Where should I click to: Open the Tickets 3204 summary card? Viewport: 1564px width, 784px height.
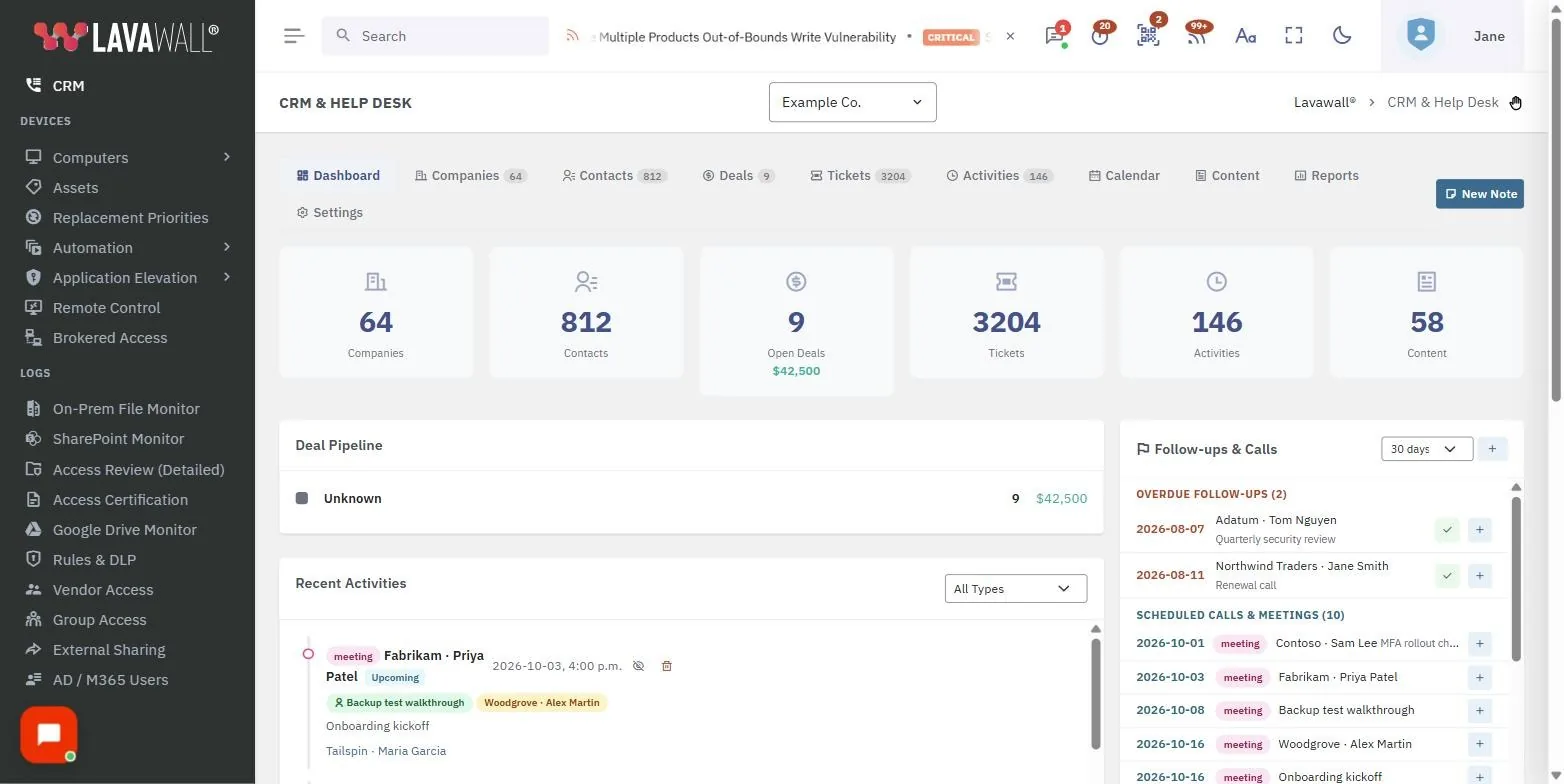[1006, 312]
